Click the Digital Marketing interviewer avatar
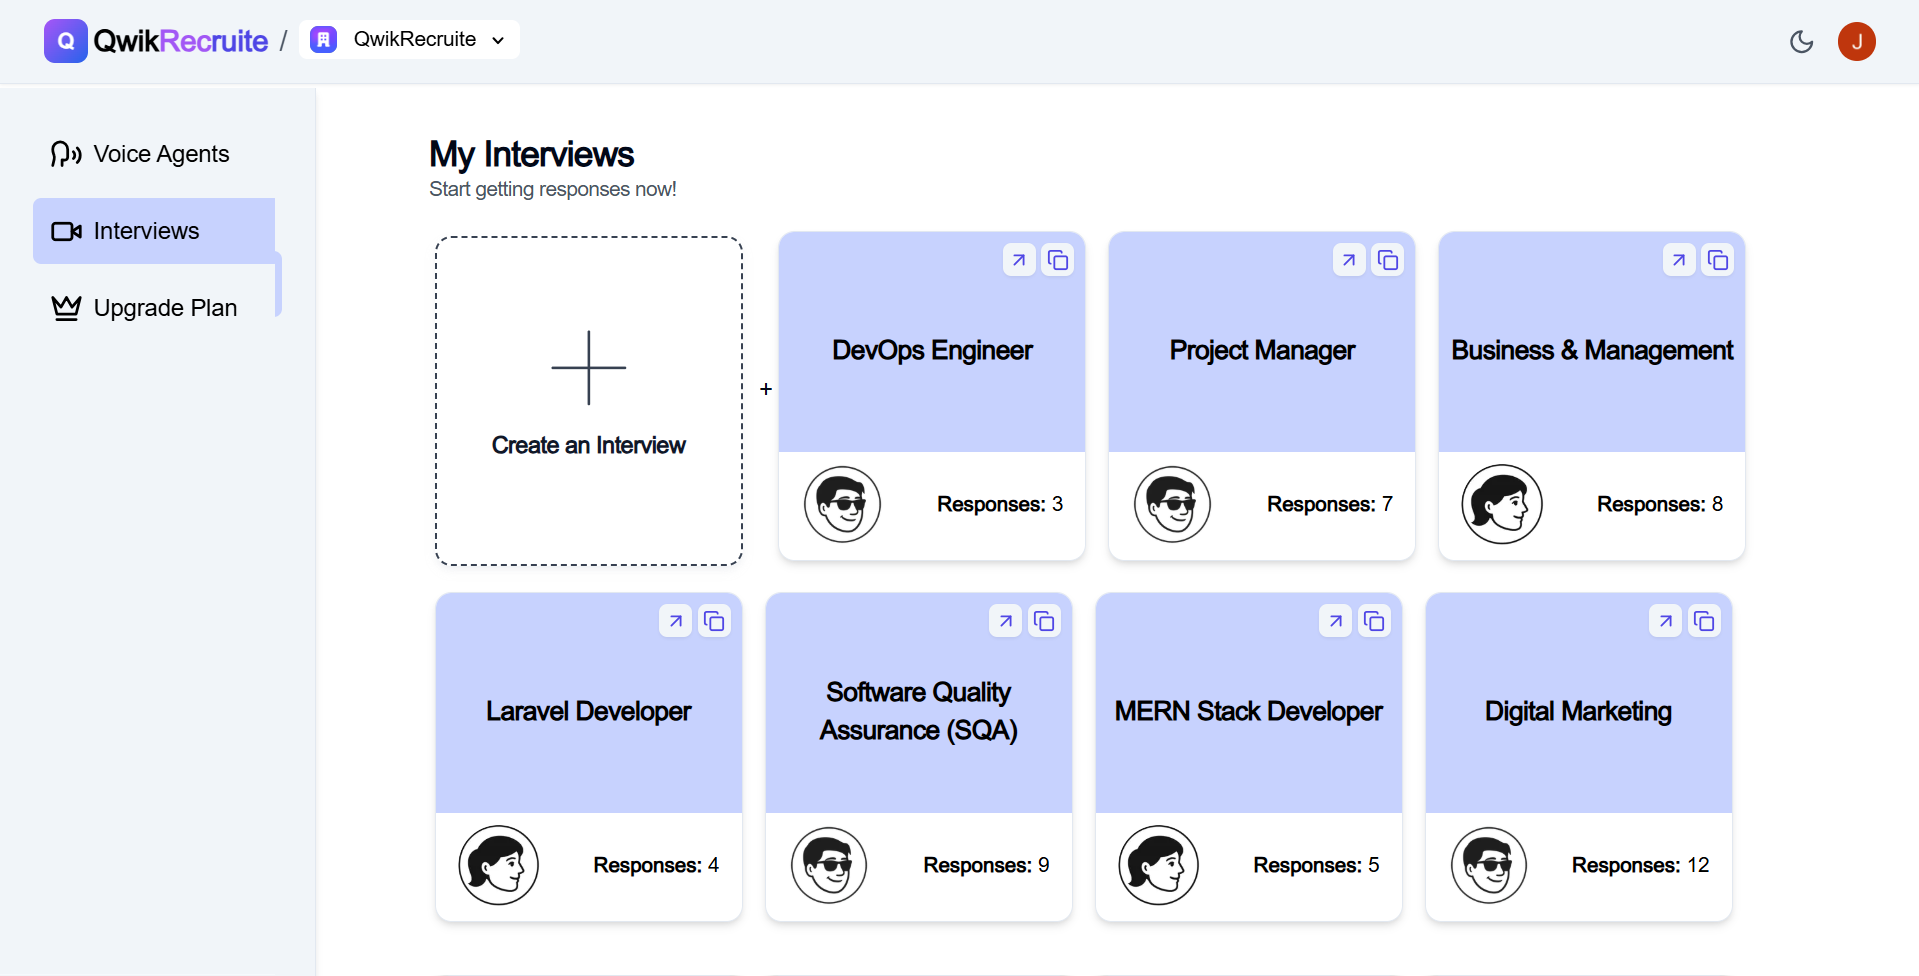Screen dimensions: 1919x976 tap(1489, 865)
